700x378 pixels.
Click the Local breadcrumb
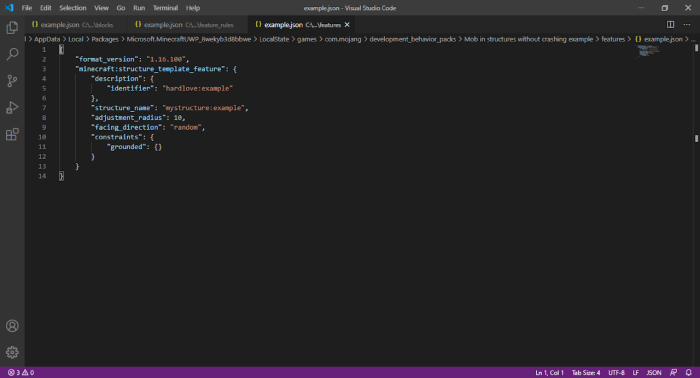click(75, 39)
